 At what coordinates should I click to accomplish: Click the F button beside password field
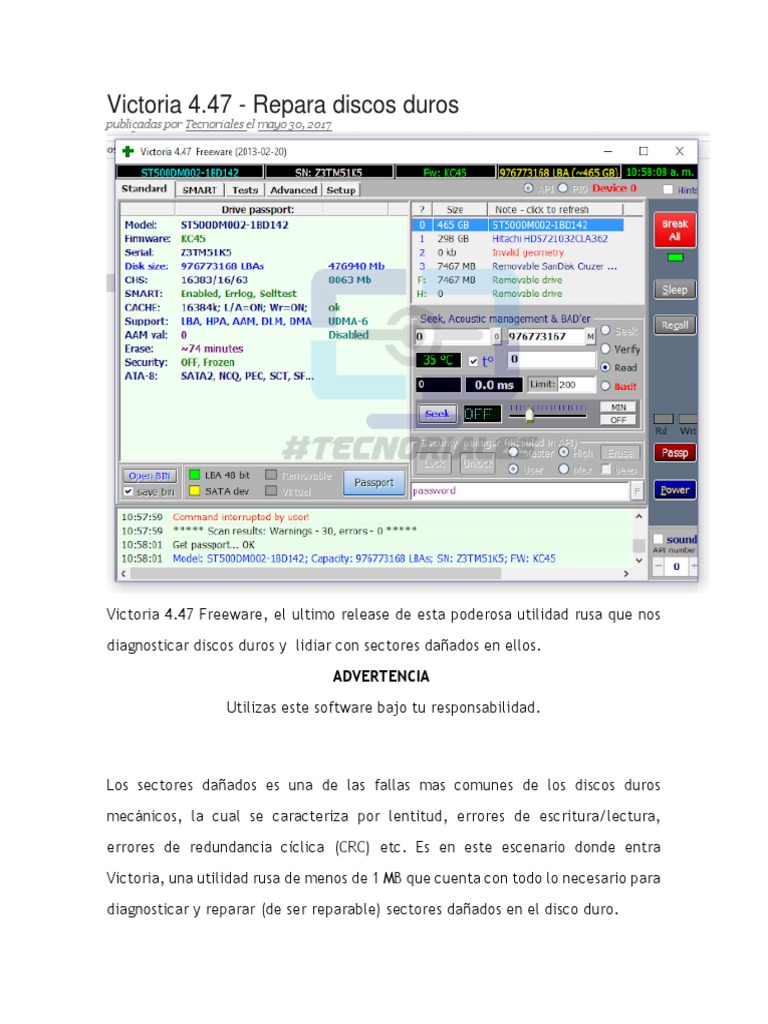637,491
